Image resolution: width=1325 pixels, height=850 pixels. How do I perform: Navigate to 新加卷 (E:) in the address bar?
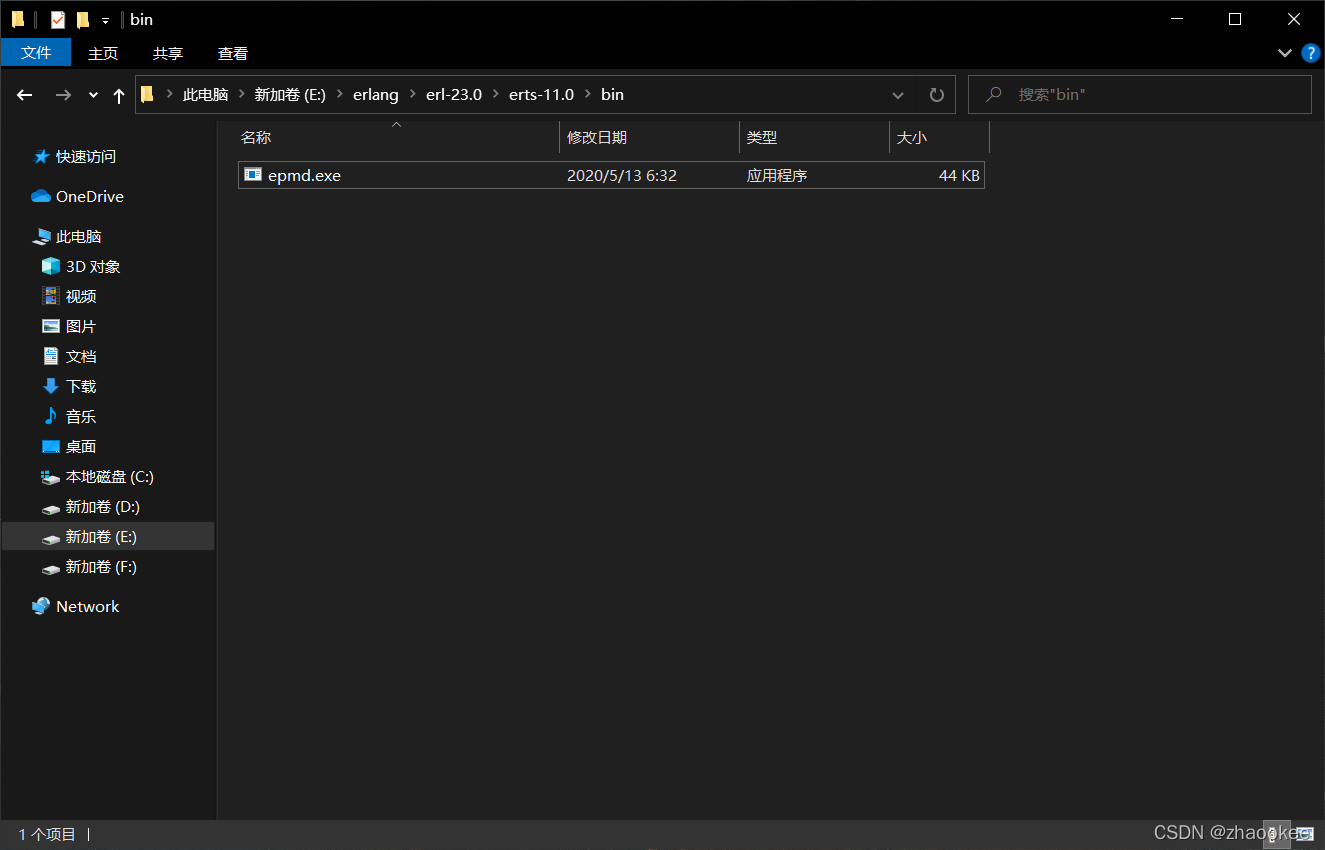290,95
